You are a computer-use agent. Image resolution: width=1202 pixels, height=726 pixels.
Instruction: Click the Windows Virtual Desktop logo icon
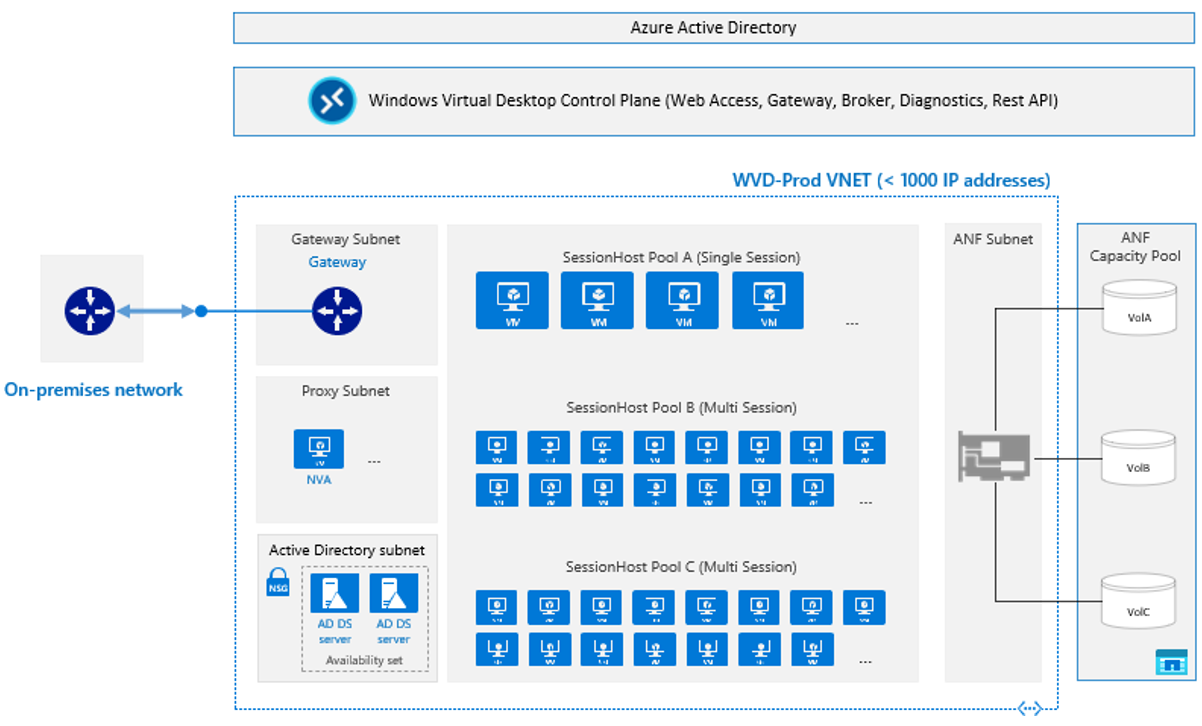tap(331, 101)
